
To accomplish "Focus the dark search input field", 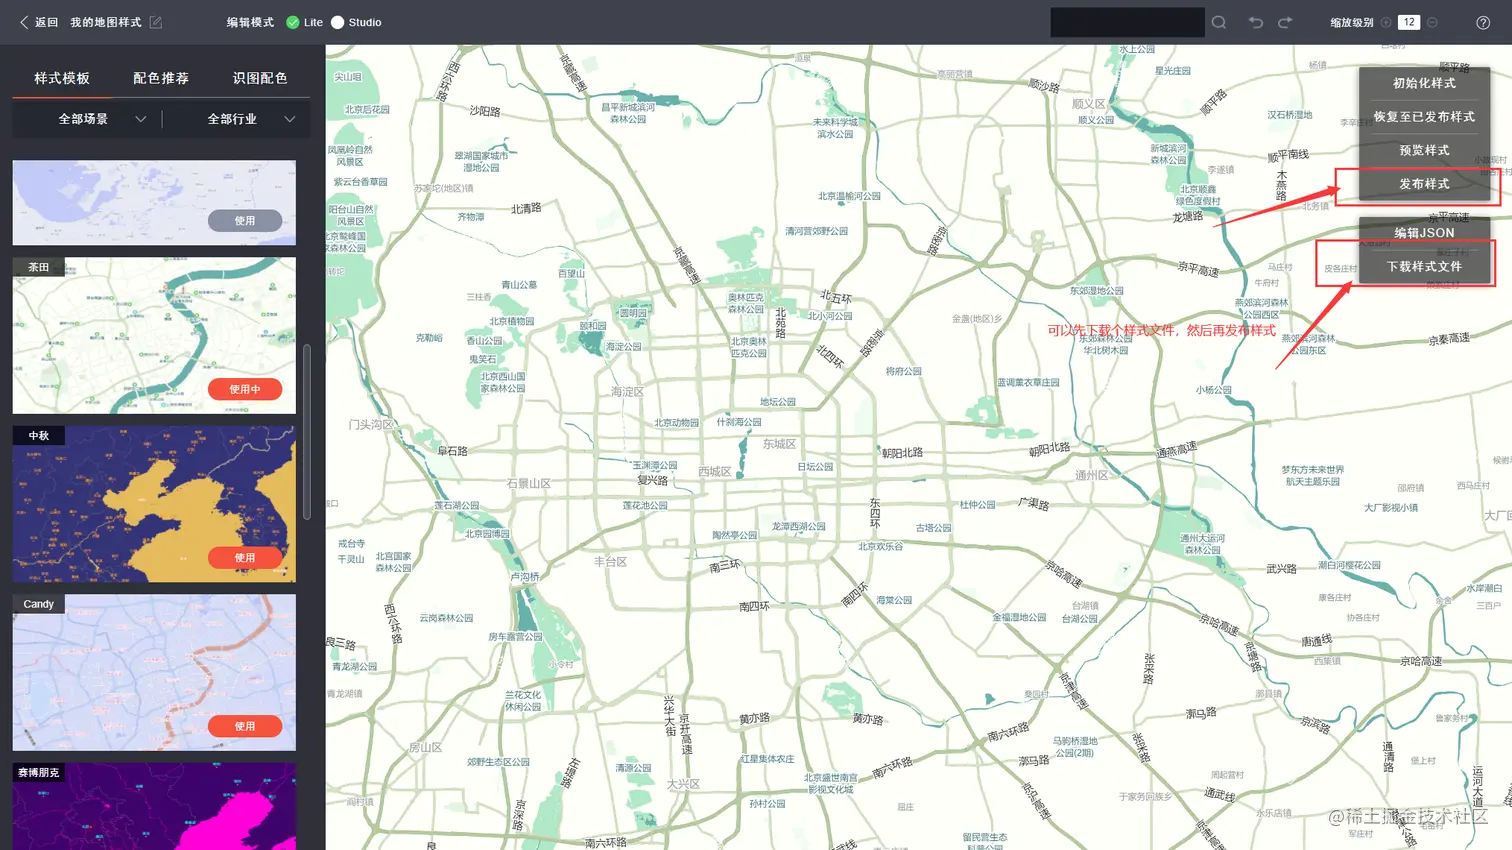I will pos(1127,22).
